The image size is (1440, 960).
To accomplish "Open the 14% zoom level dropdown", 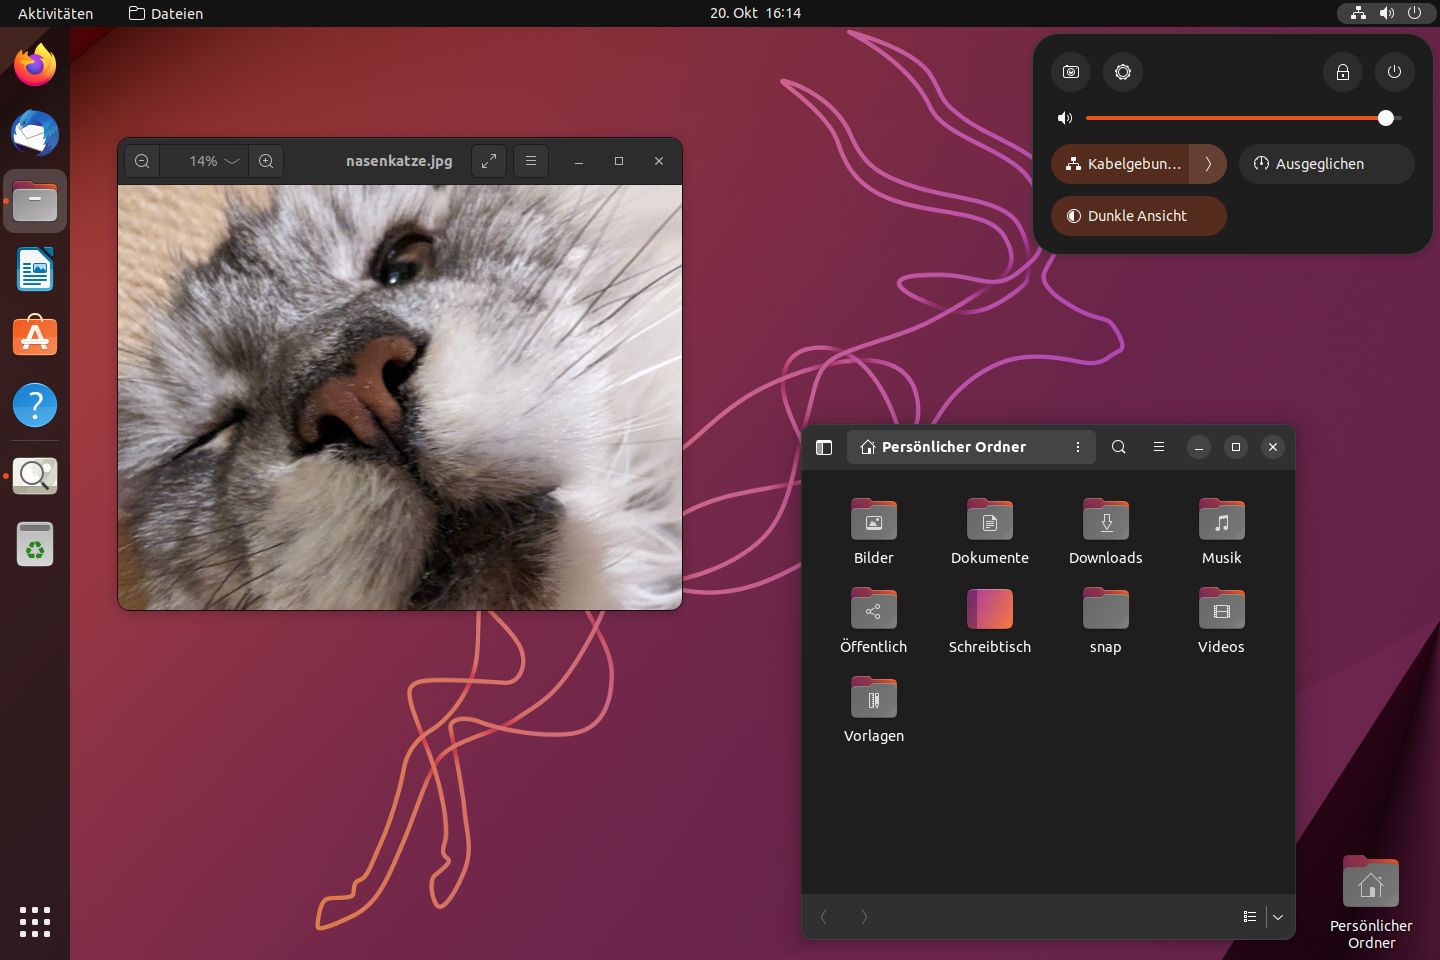I will click(x=214, y=161).
